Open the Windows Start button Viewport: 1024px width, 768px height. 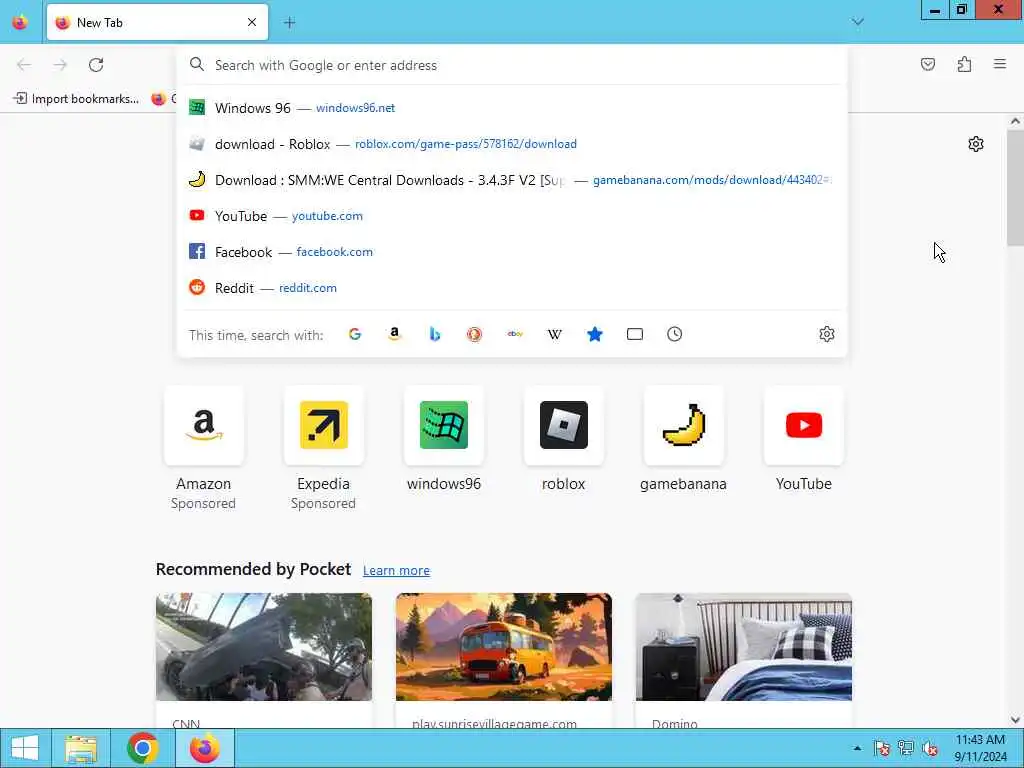[x=25, y=748]
